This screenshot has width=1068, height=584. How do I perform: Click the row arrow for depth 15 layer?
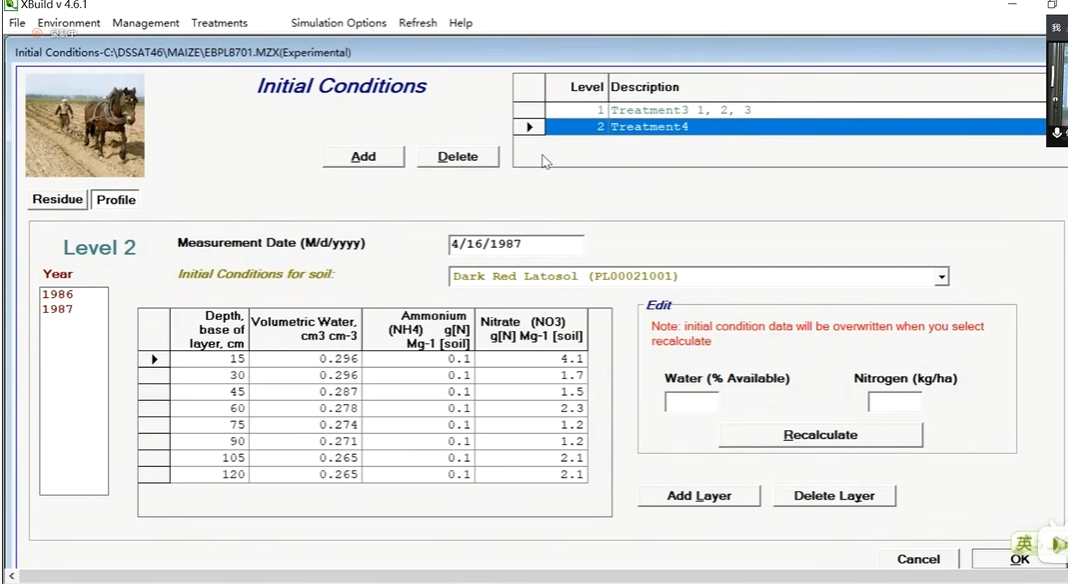154,359
